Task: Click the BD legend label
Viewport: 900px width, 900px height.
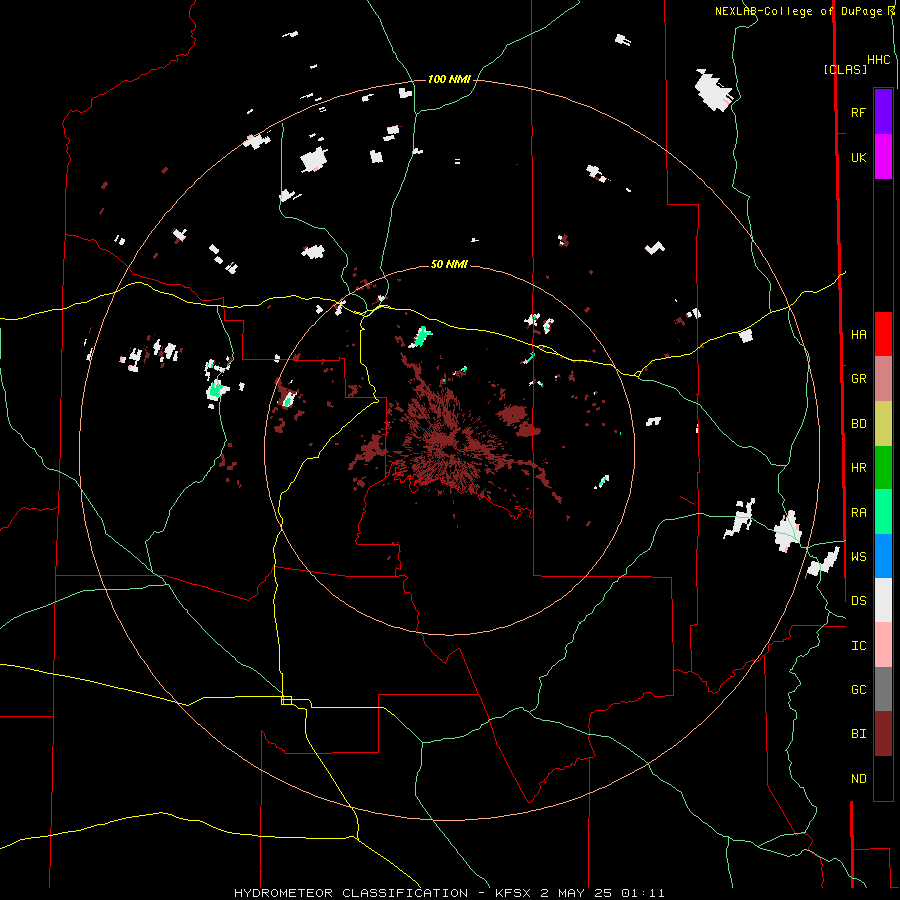Action: (858, 424)
